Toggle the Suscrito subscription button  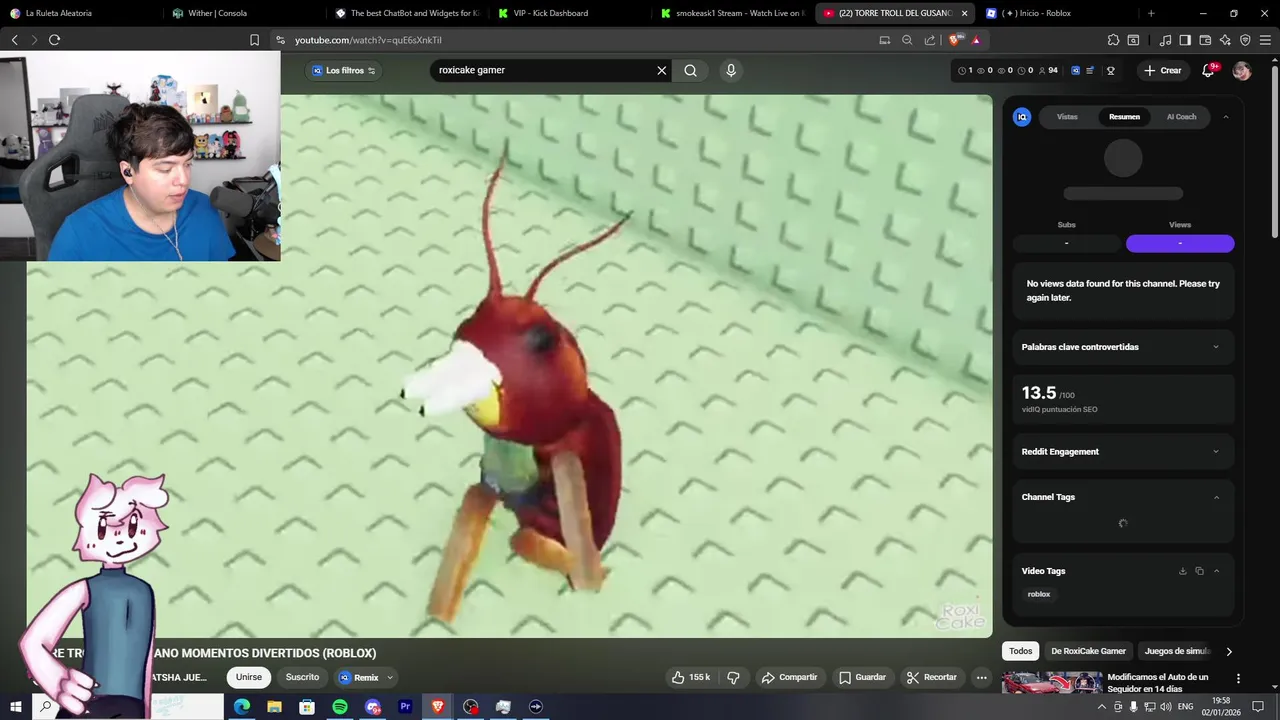(x=302, y=677)
